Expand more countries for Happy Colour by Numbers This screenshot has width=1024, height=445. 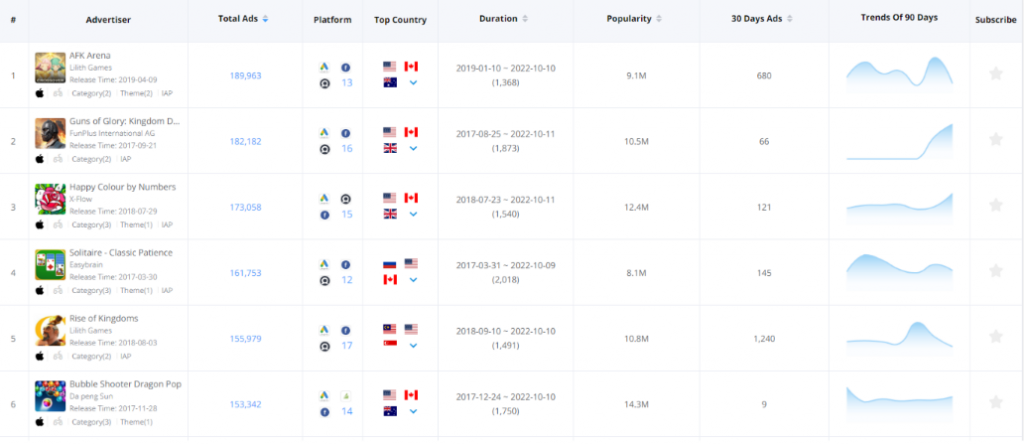[413, 214]
